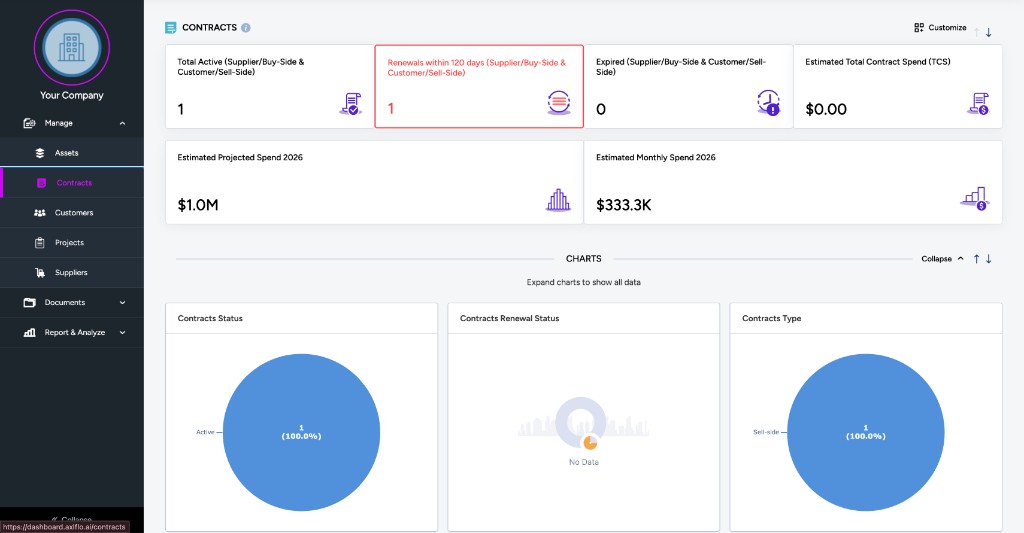Screen dimensions: 1024x533
Task: Click the CHARTS section heading
Action: coord(584,259)
